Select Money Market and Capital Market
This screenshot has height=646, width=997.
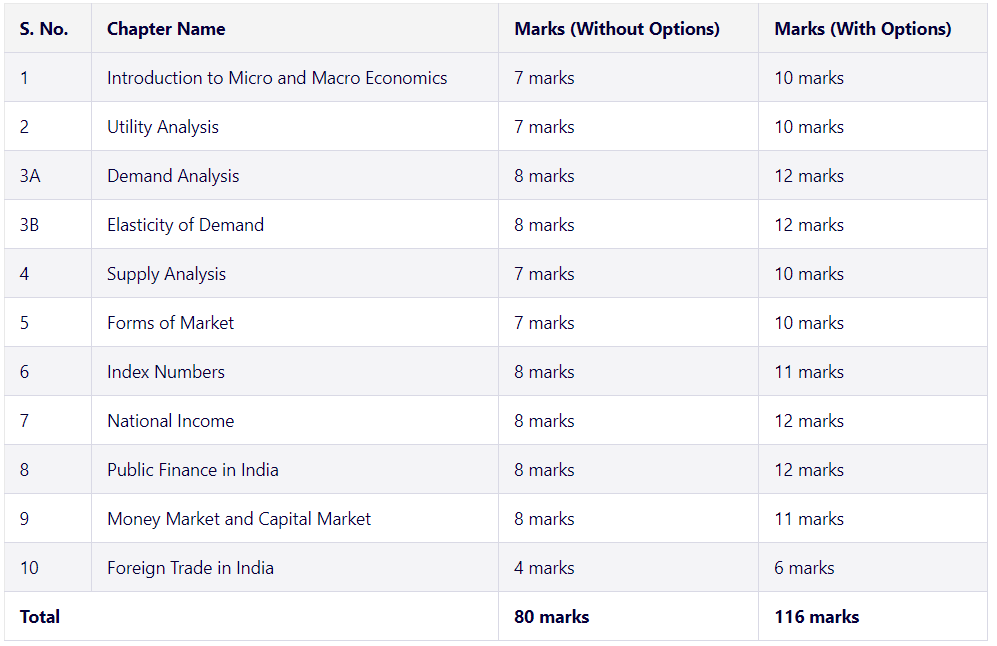239,518
